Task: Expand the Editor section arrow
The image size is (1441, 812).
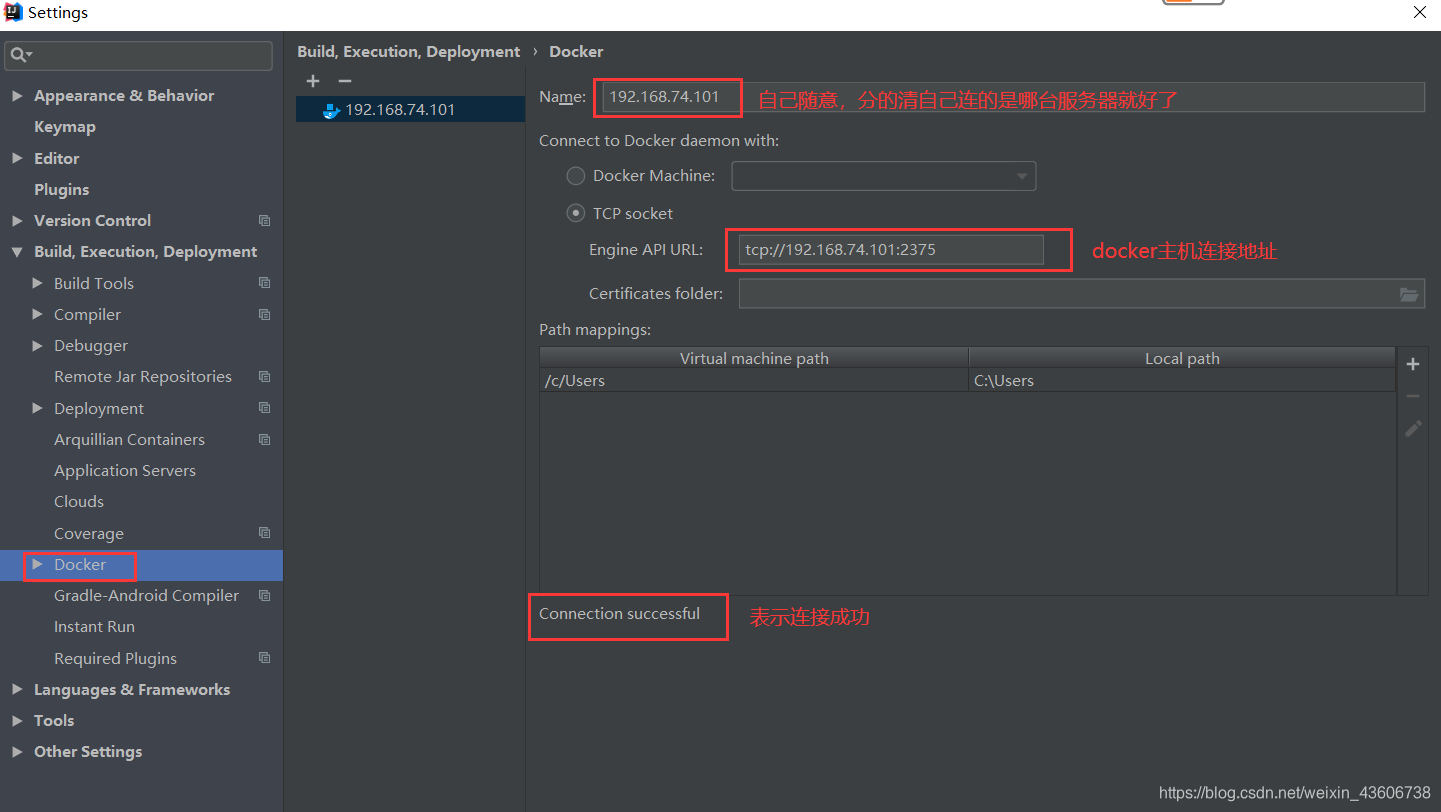Action: click(17, 158)
